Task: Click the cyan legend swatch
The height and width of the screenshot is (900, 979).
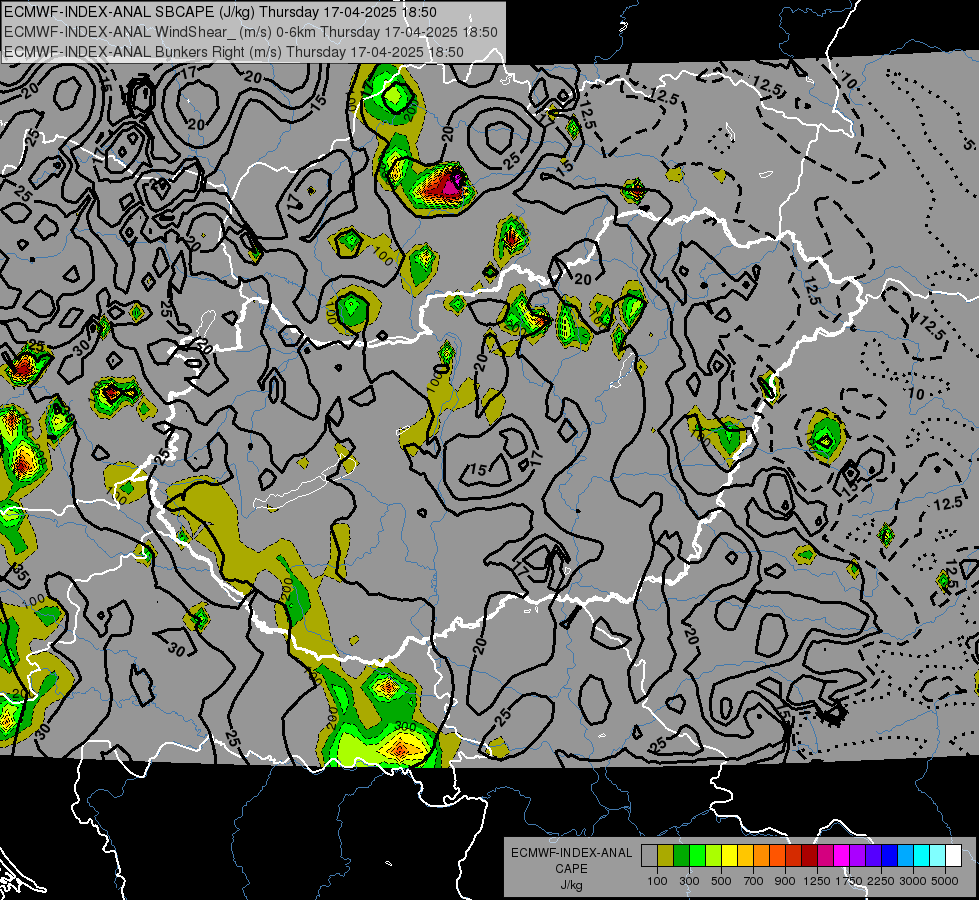Action: pos(922,856)
